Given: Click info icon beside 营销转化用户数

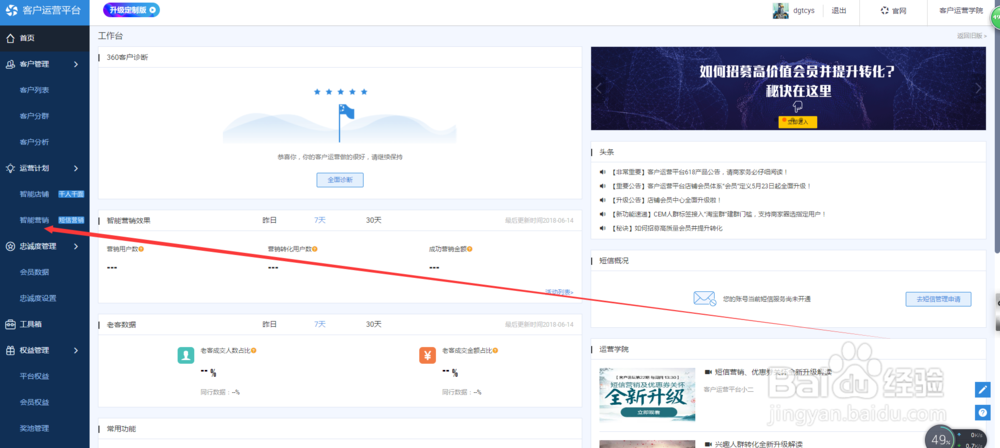Looking at the screenshot, I should [315, 249].
